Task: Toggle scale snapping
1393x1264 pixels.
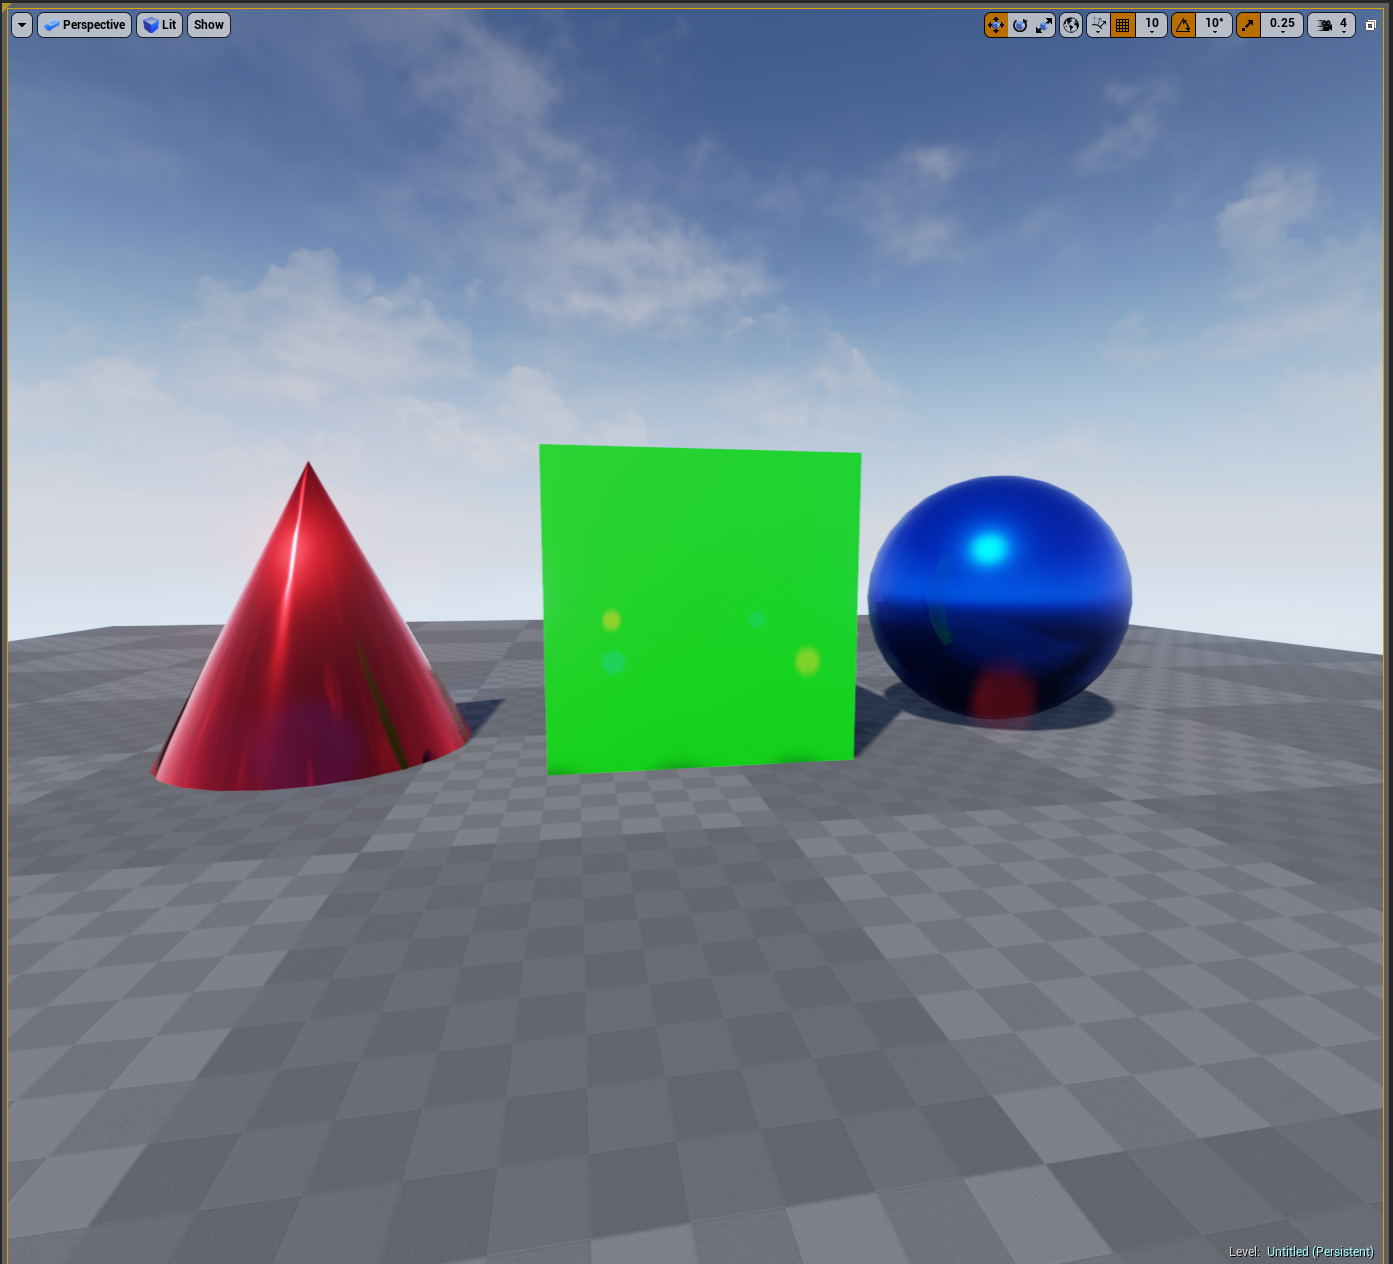Action: click(1248, 25)
